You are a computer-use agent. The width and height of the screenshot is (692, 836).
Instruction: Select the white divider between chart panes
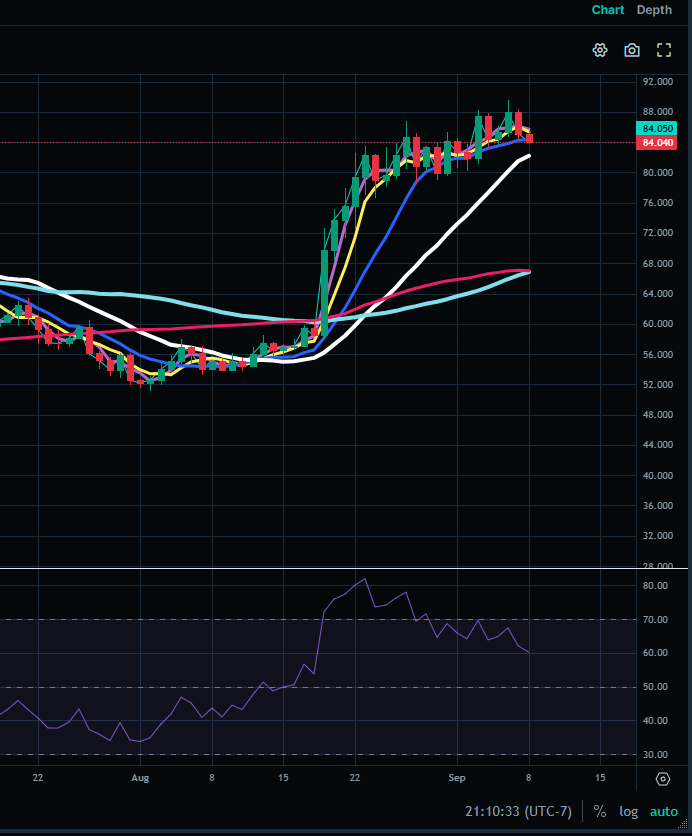pyautogui.click(x=344, y=569)
